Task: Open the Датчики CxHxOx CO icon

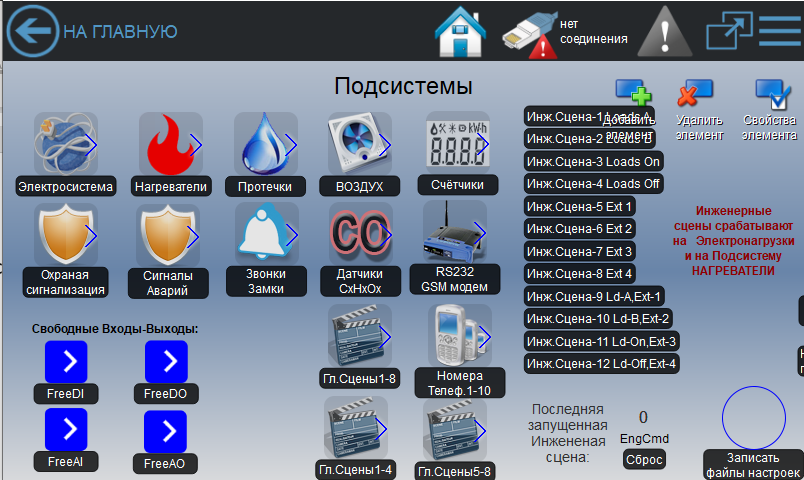Action: click(x=360, y=234)
